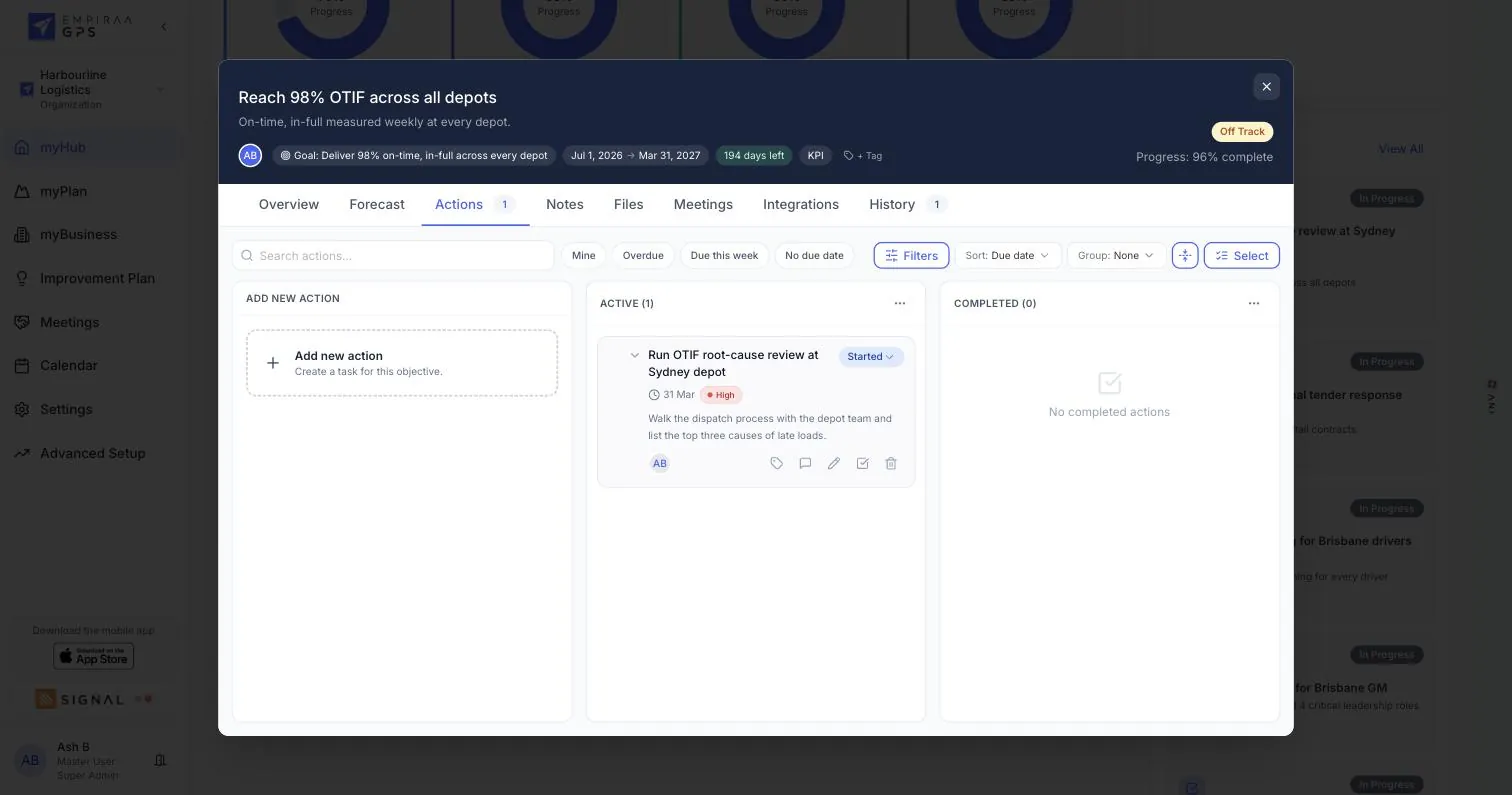Open the Completed column options menu
Image resolution: width=1512 pixels, height=795 pixels.
(x=1254, y=303)
